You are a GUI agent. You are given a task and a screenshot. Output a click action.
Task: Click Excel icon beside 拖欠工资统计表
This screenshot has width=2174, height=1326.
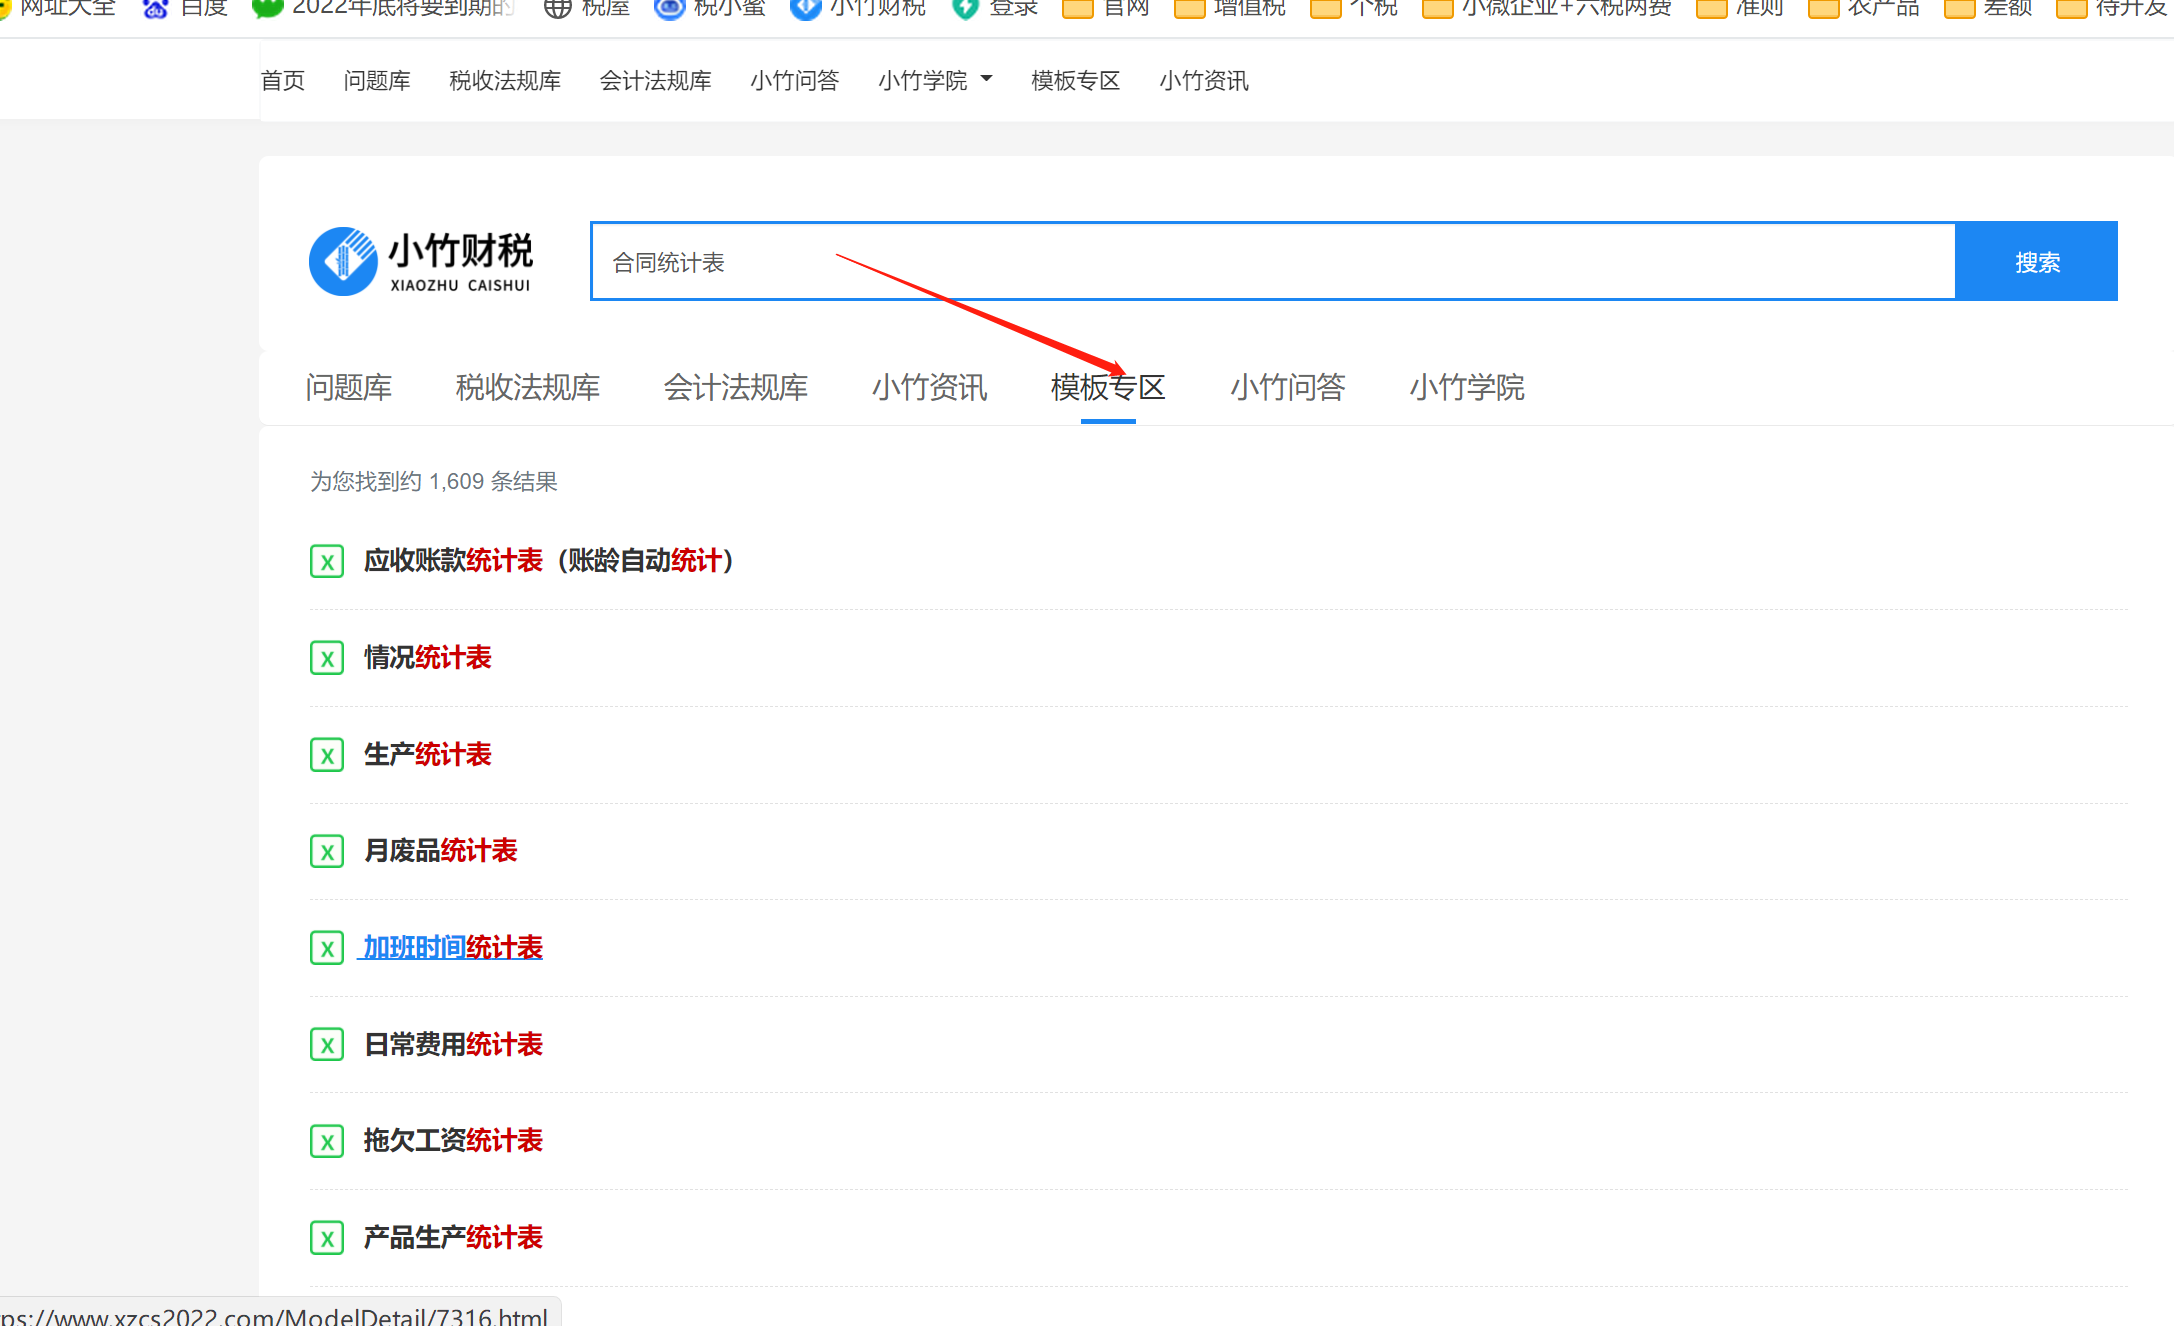[x=327, y=1141]
